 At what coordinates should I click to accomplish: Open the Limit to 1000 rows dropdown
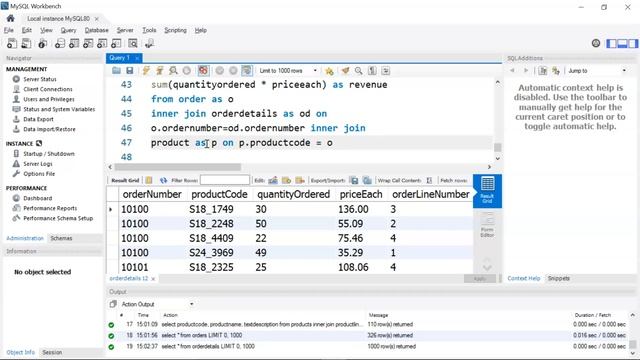point(288,71)
